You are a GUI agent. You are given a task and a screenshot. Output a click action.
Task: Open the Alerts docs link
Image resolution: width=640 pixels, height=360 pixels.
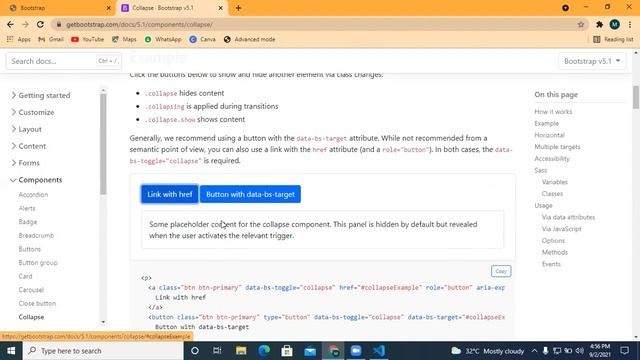click(27, 208)
